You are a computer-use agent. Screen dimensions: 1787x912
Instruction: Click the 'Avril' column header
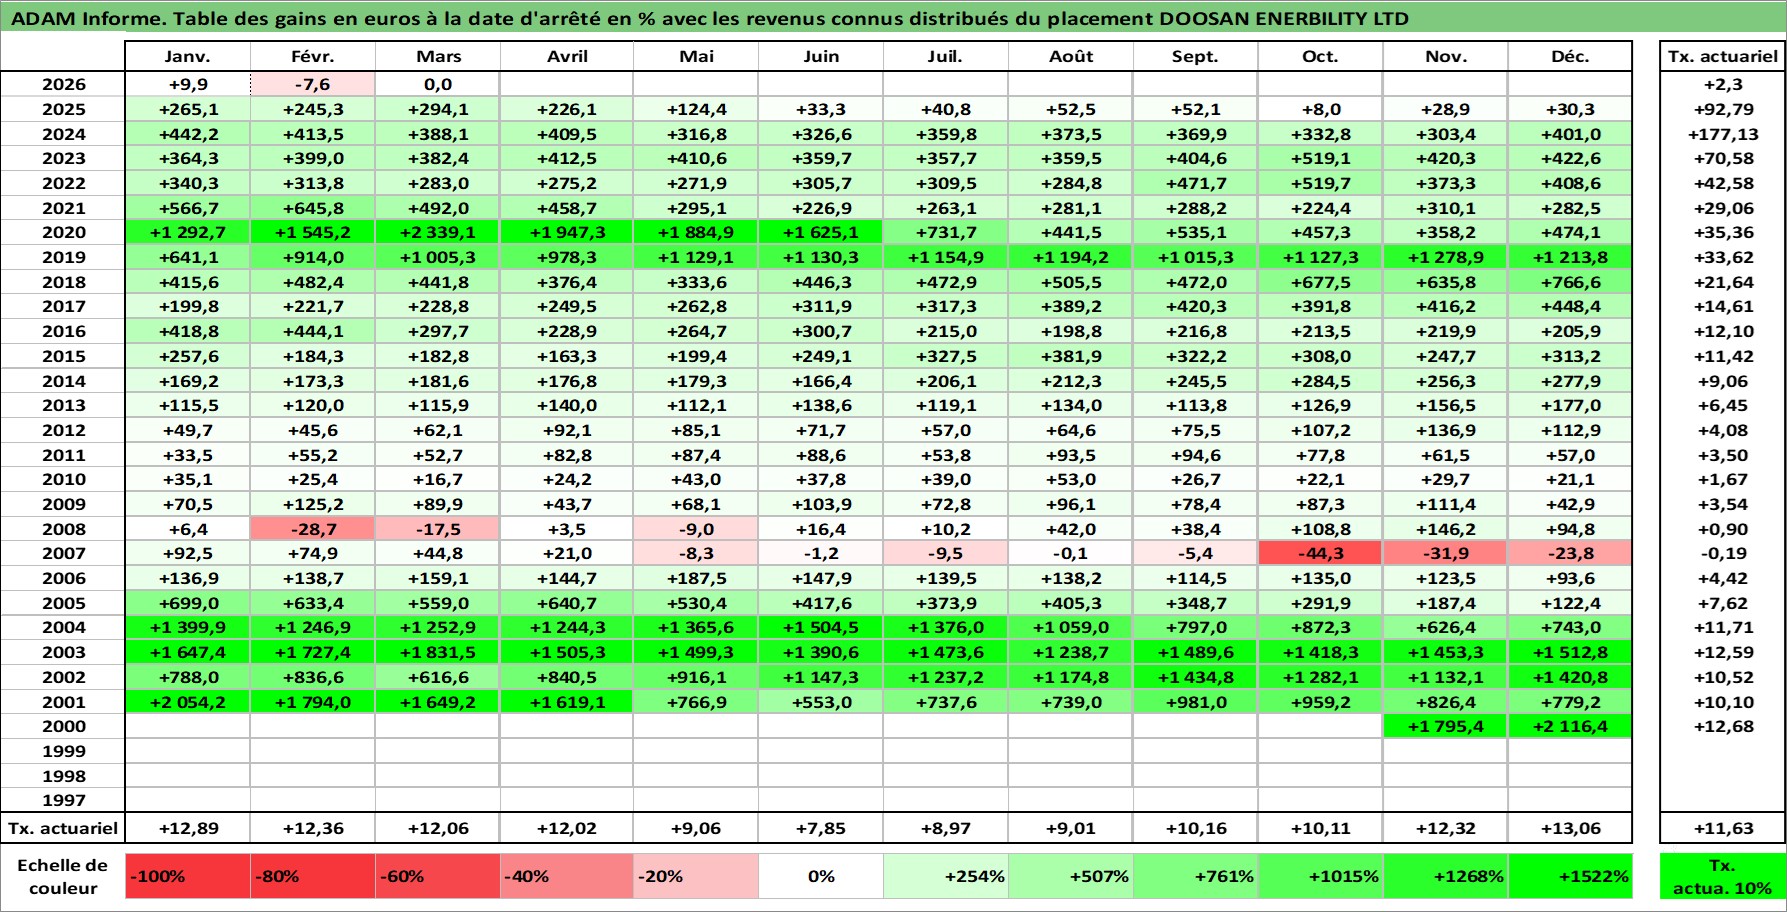[x=567, y=57]
